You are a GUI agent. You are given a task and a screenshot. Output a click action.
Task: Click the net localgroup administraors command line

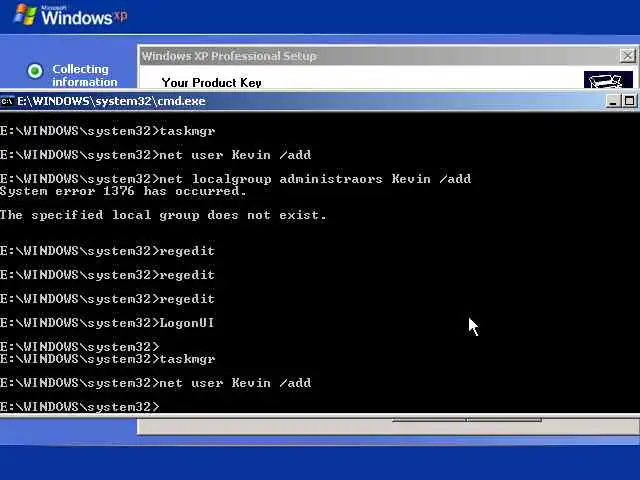[x=236, y=179]
